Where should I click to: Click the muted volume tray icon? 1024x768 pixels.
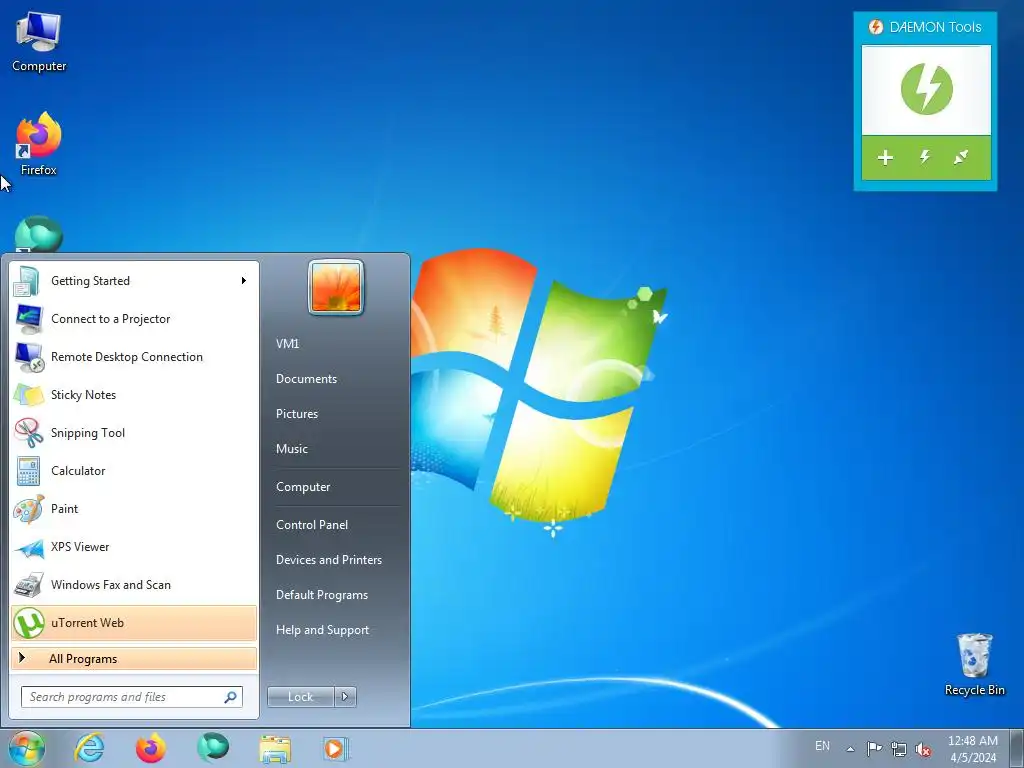click(923, 749)
